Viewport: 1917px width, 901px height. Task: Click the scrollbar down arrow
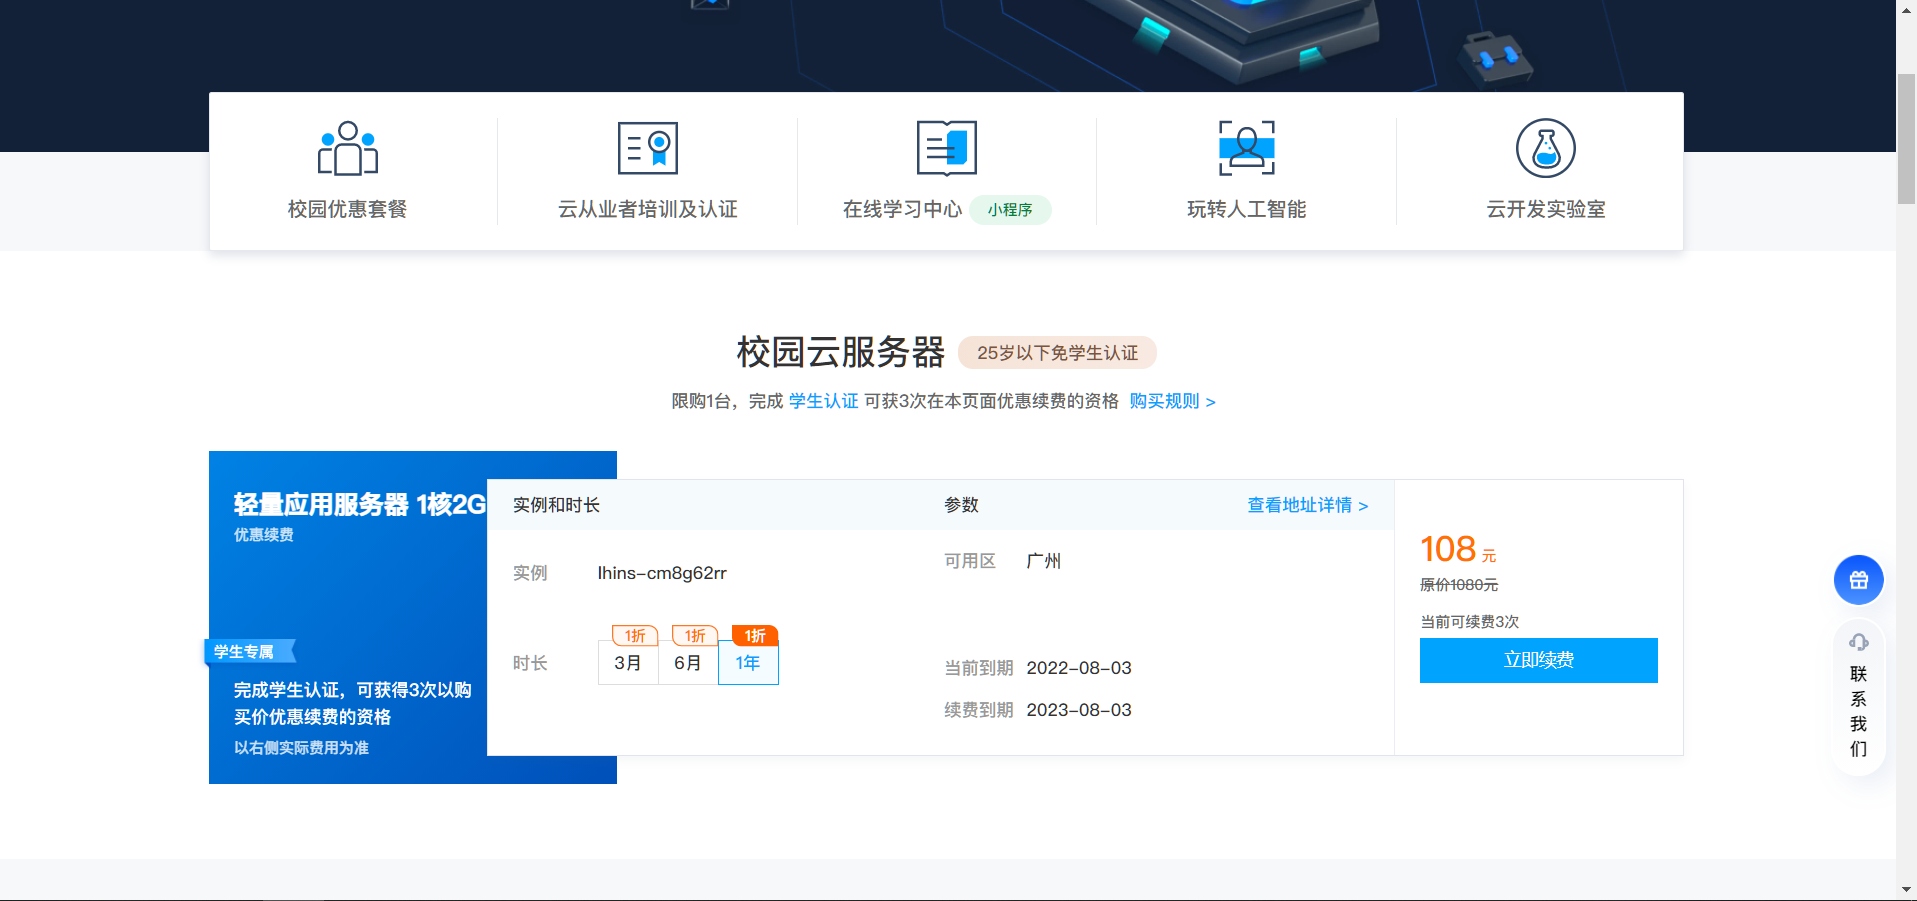point(1906,889)
